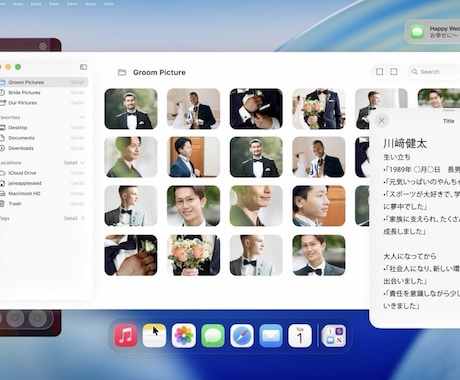Open the cufflink adjustment close-up thumbnail
This screenshot has width=460, height=380.
click(x=256, y=109)
